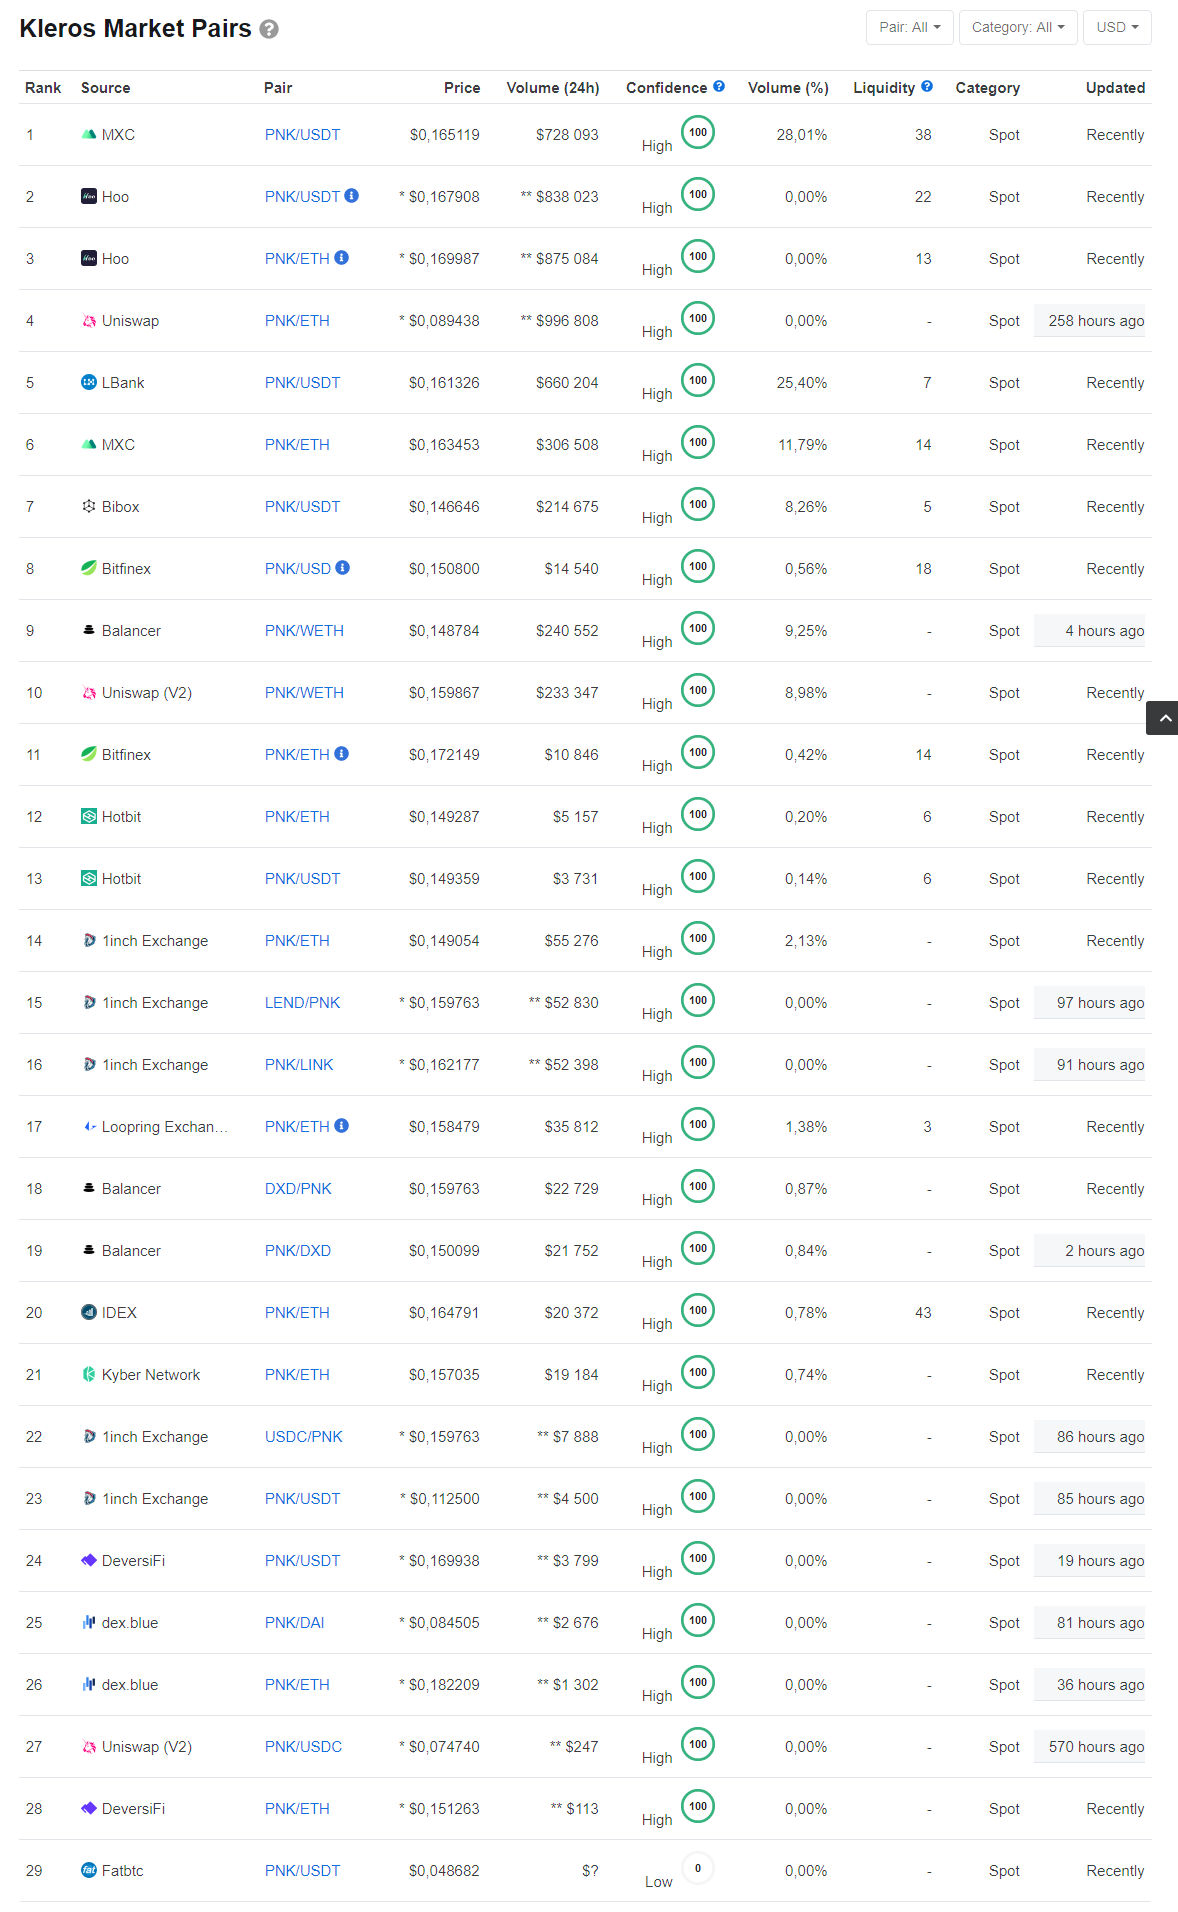Click the info icon beside Bitfinex PNK/USD
The height and width of the screenshot is (1912, 1178).
(x=343, y=568)
